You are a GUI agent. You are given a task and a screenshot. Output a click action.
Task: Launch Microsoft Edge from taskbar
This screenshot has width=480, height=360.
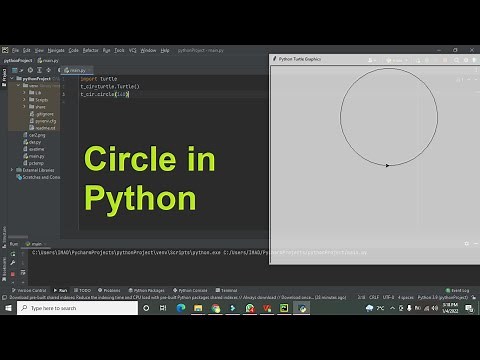pos(181,308)
